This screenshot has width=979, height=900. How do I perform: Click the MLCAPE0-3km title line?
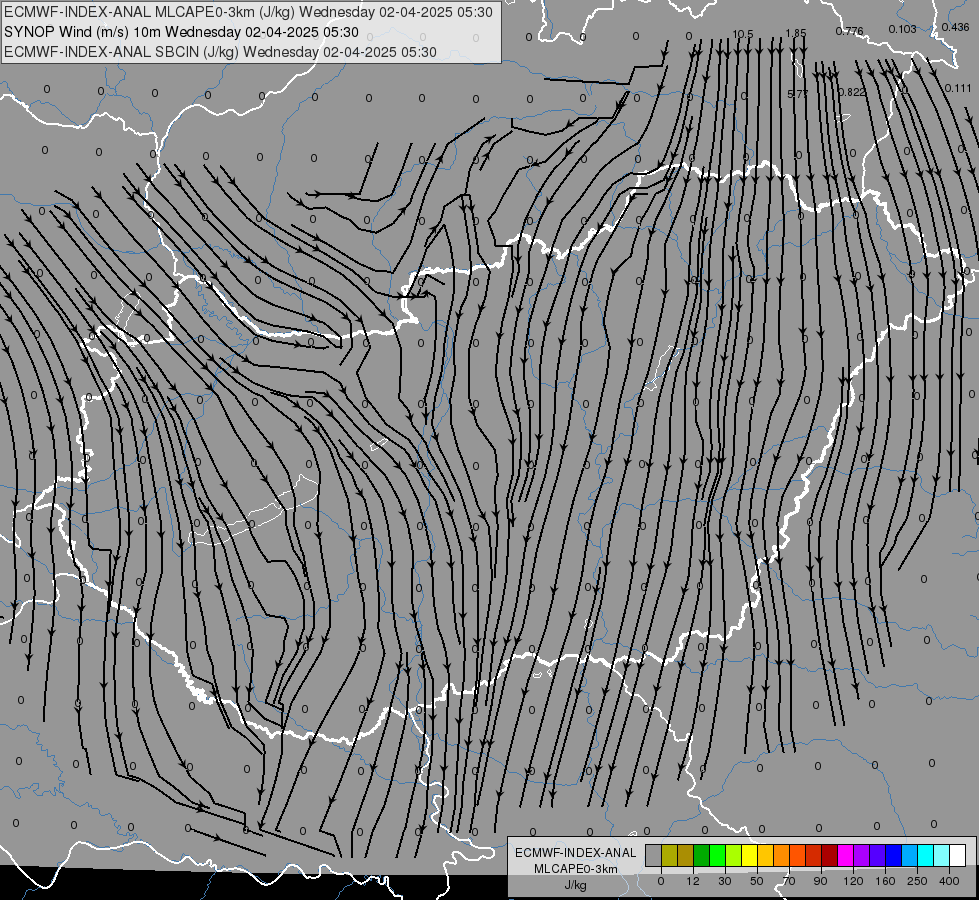(x=248, y=12)
